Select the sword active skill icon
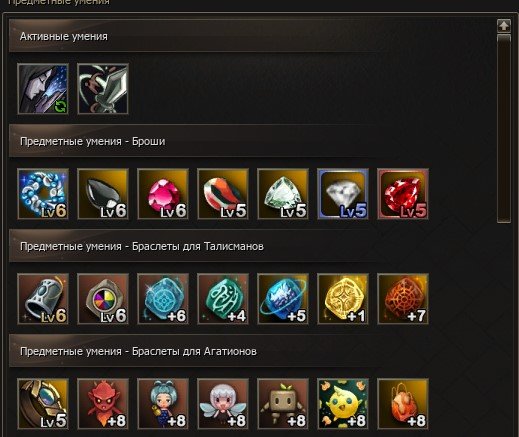519x437 pixels. tap(103, 89)
